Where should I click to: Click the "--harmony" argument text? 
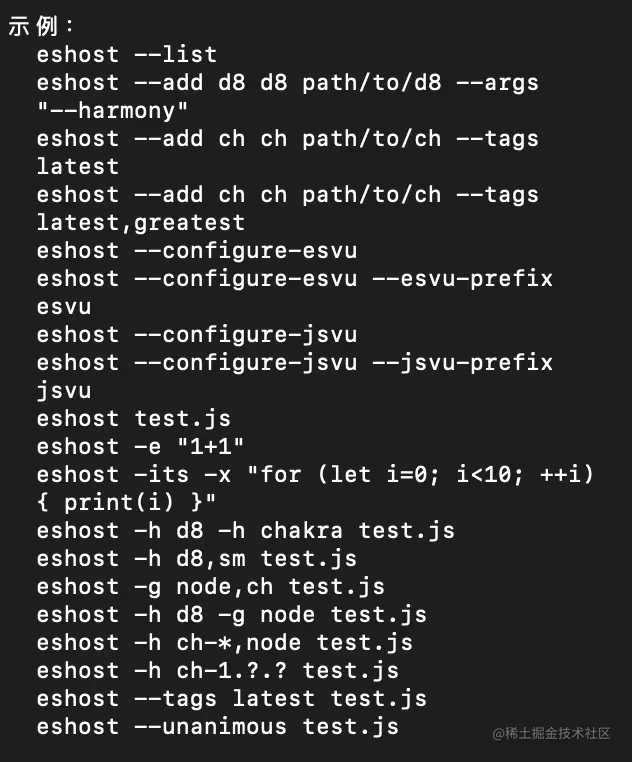112,111
